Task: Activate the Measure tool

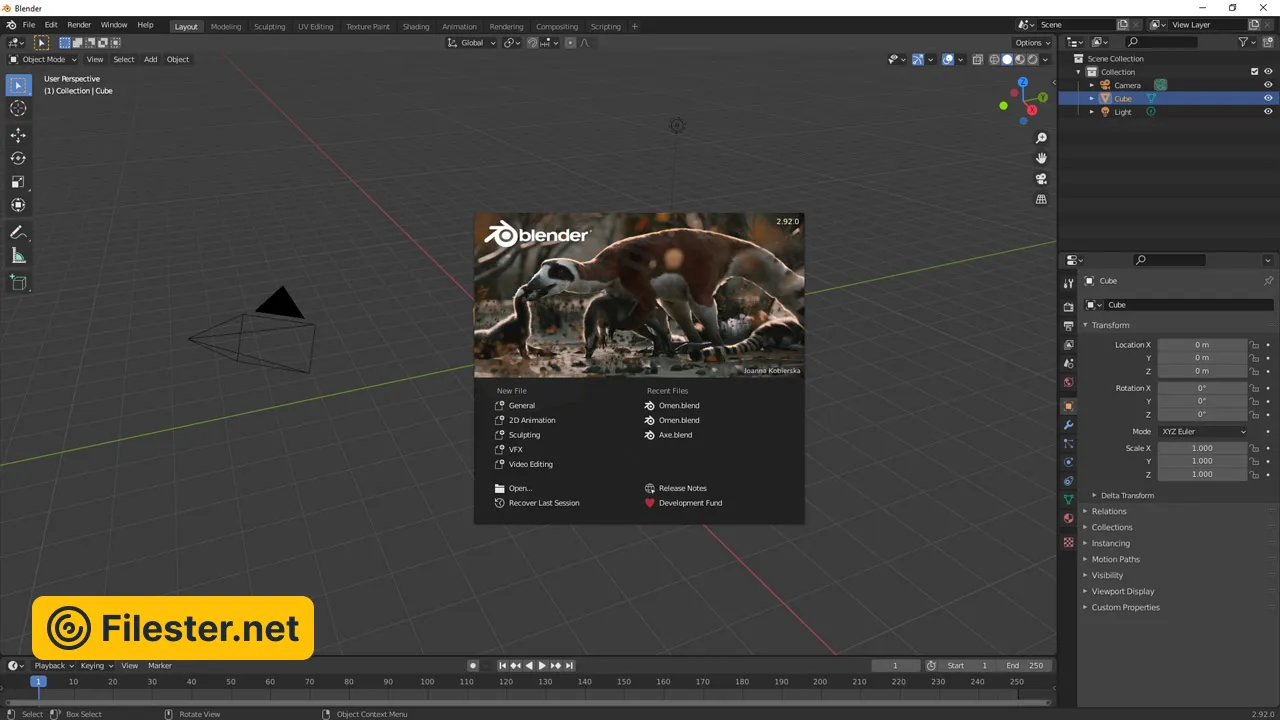Action: pyautogui.click(x=18, y=256)
